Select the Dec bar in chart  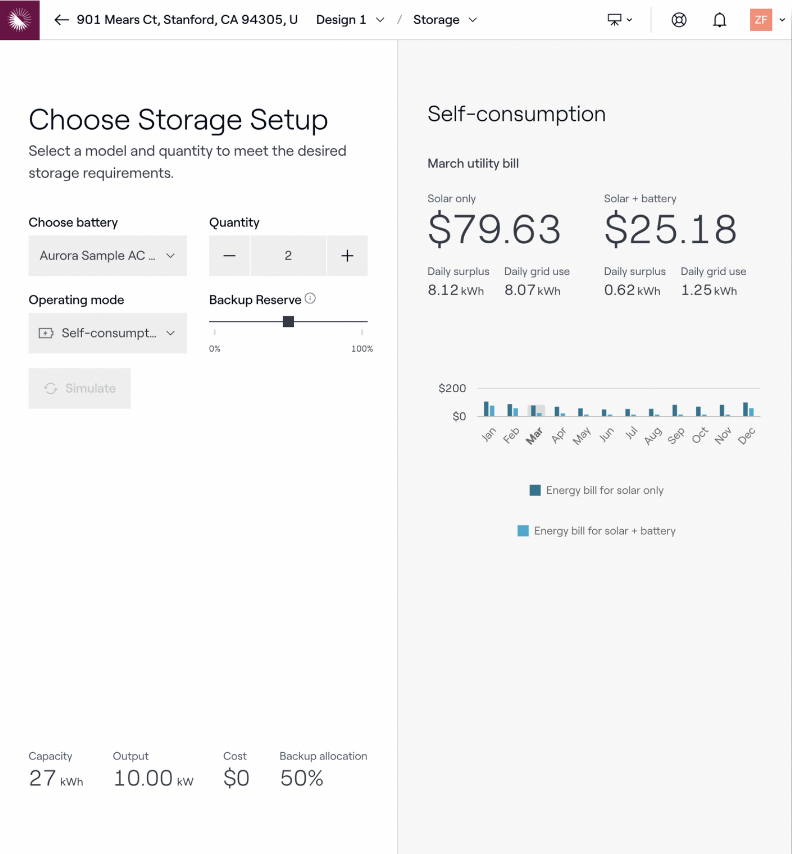pyautogui.click(x=748, y=409)
